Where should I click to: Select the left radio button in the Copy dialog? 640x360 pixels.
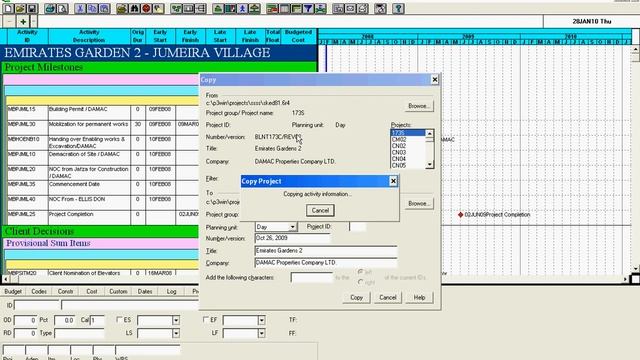pyautogui.click(x=360, y=272)
